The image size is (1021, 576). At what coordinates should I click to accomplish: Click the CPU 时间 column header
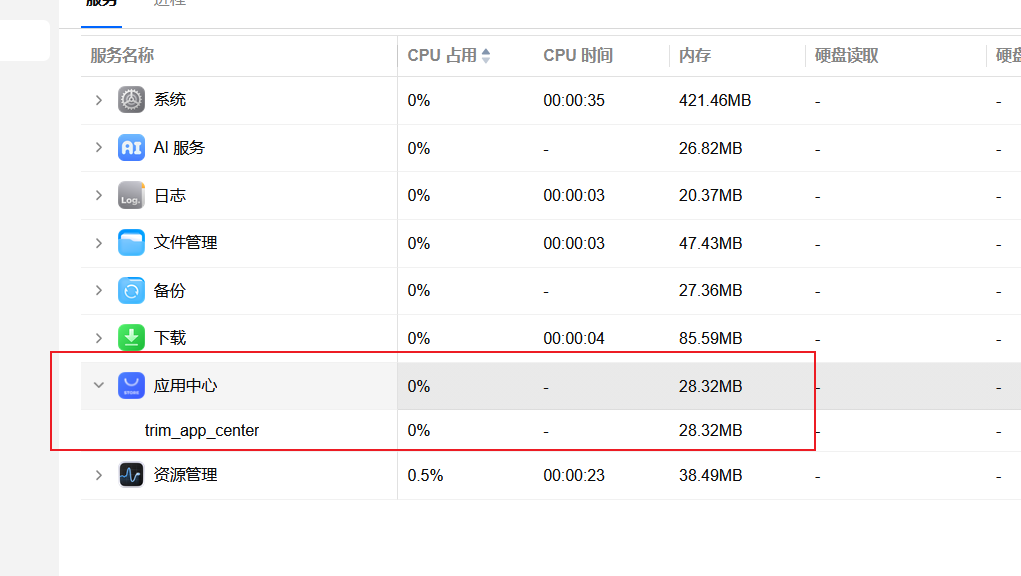pyautogui.click(x=578, y=56)
